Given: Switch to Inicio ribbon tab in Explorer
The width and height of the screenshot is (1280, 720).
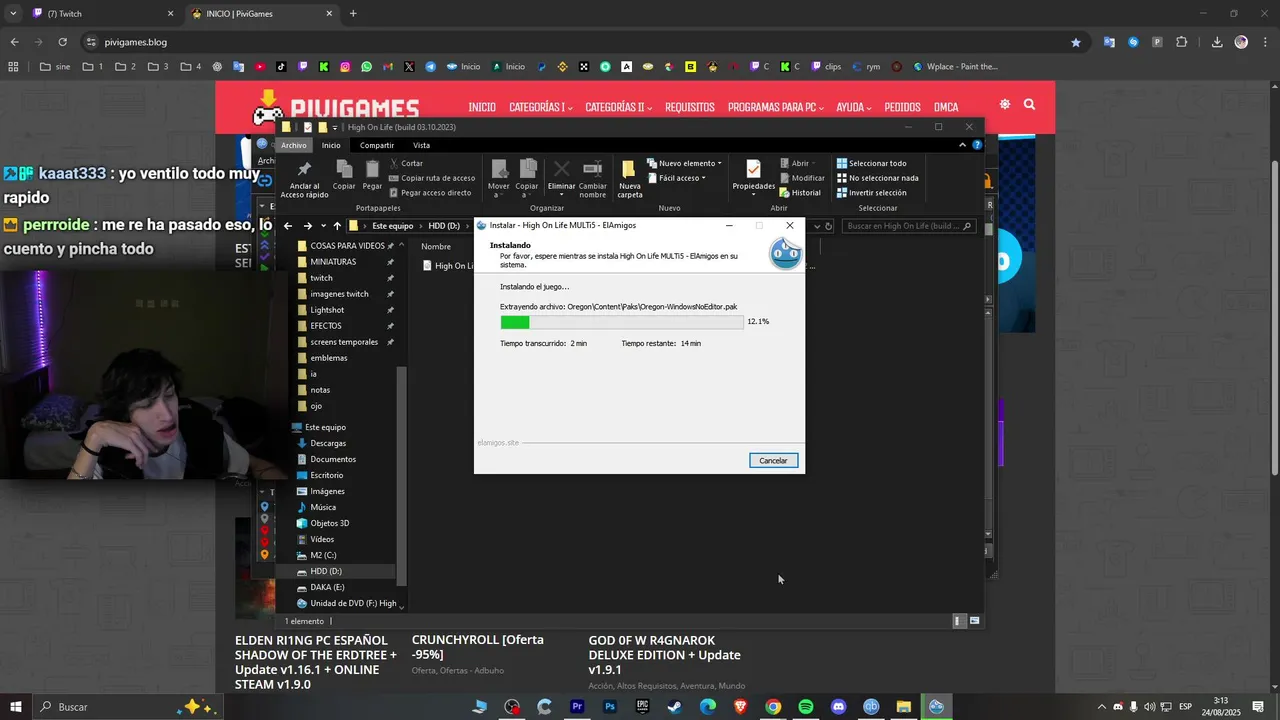Looking at the screenshot, I should pos(331,145).
